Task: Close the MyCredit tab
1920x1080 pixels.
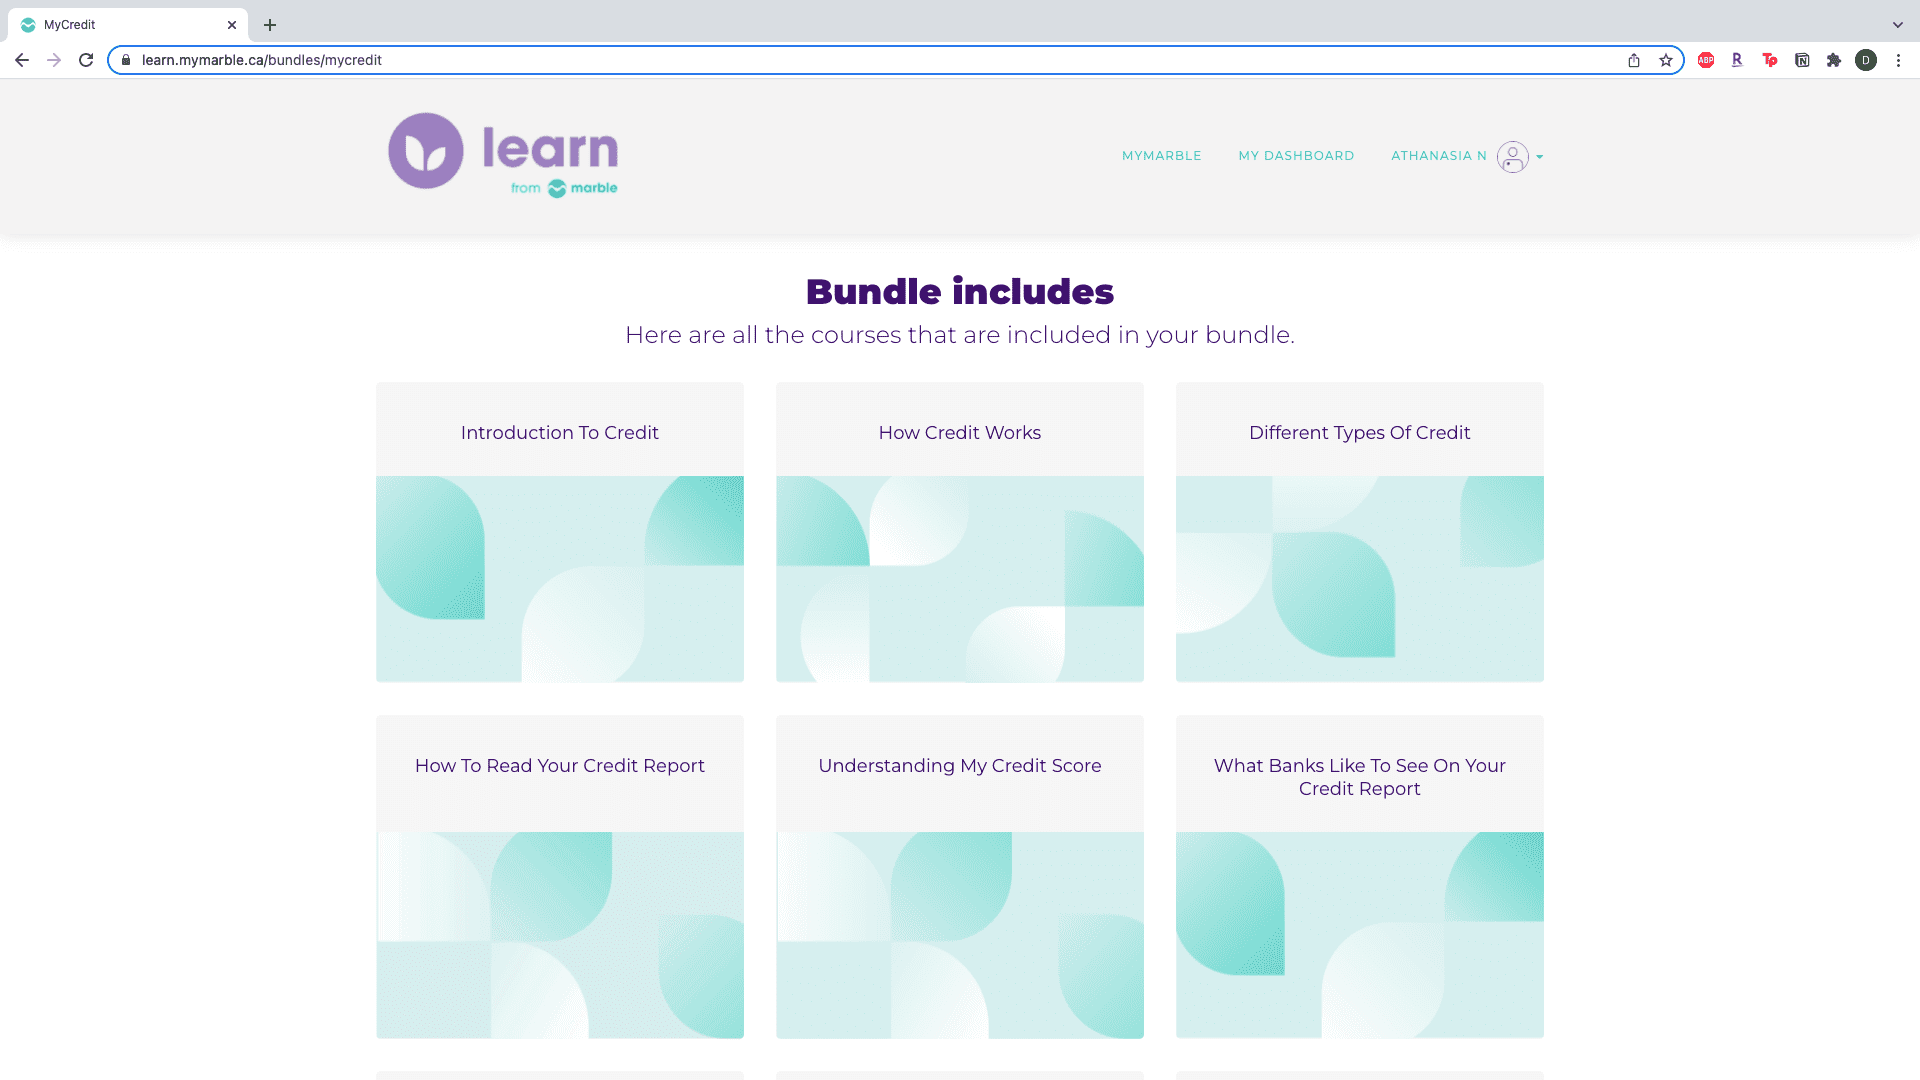Action: point(232,25)
